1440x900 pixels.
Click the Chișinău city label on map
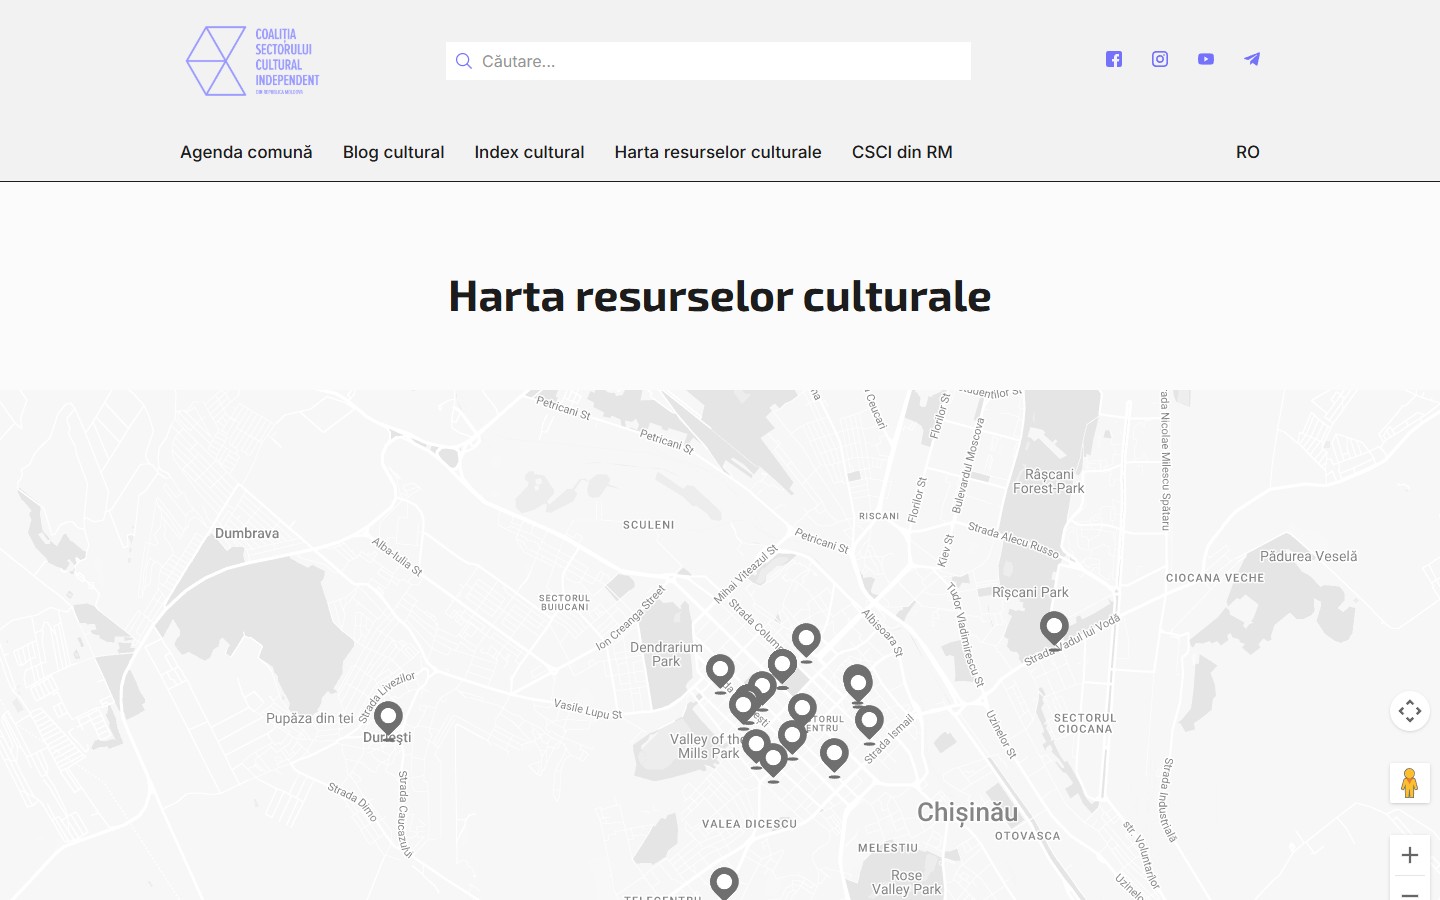click(967, 812)
